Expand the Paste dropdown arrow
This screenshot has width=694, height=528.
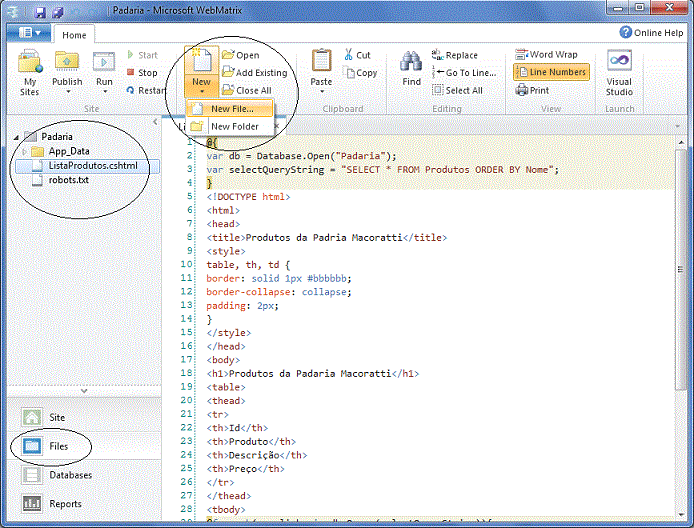[322, 92]
